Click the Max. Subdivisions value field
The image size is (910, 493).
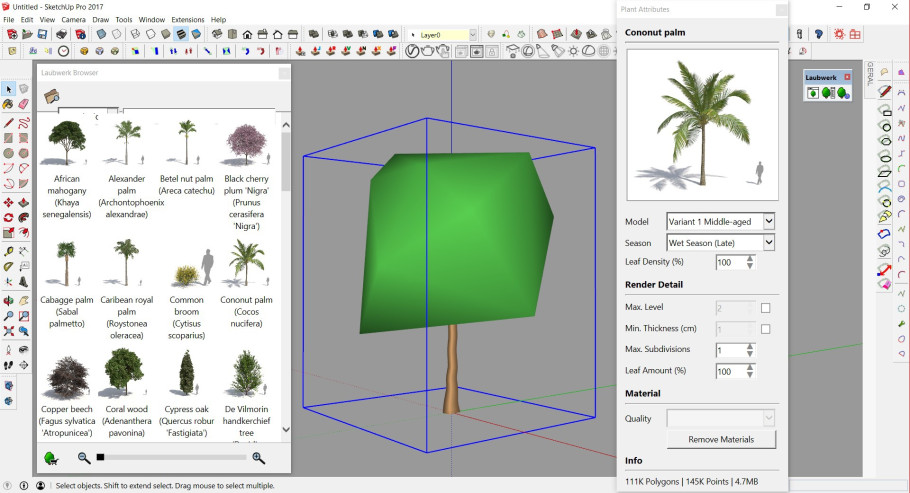pos(731,350)
